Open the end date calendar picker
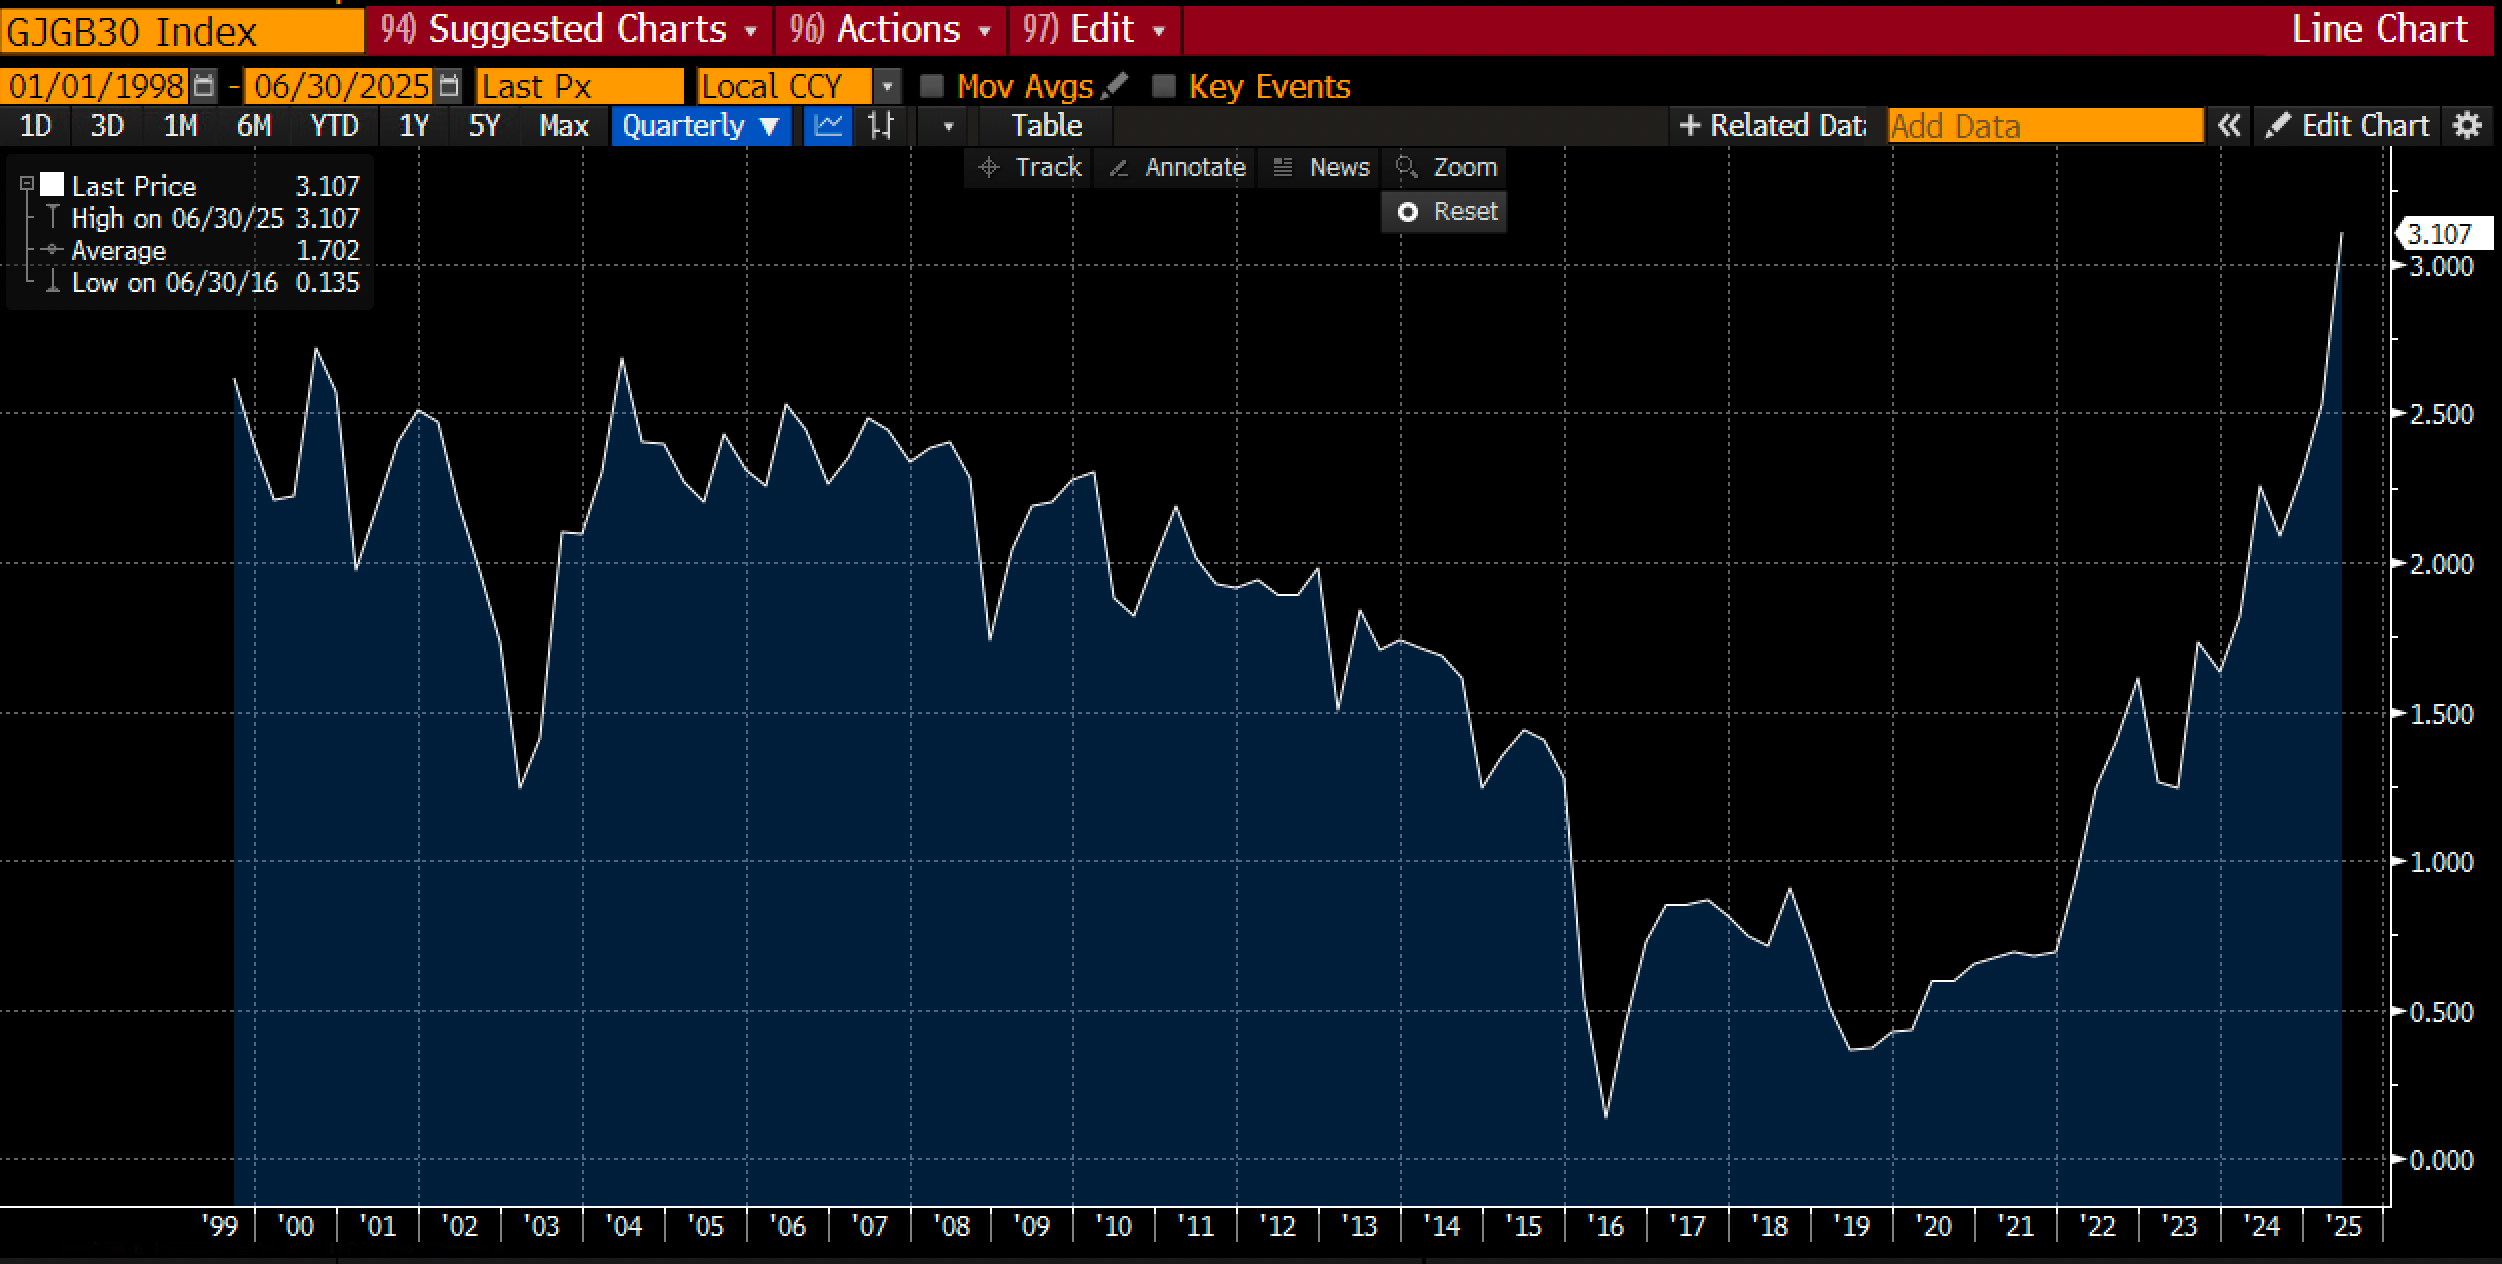The height and width of the screenshot is (1264, 2502). click(x=450, y=86)
